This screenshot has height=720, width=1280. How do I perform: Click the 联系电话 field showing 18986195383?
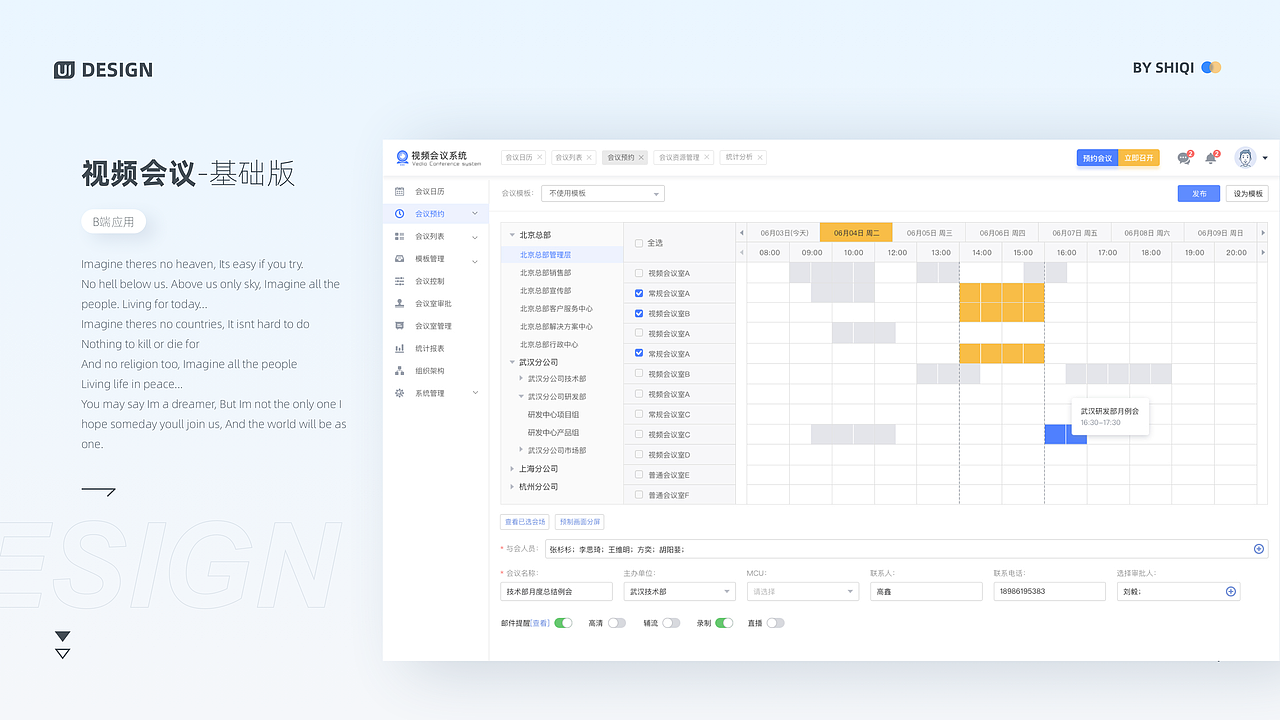coord(1049,591)
